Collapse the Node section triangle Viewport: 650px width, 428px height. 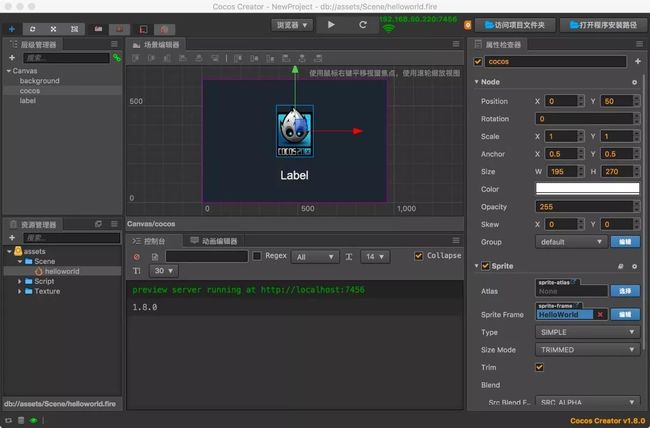(x=476, y=82)
